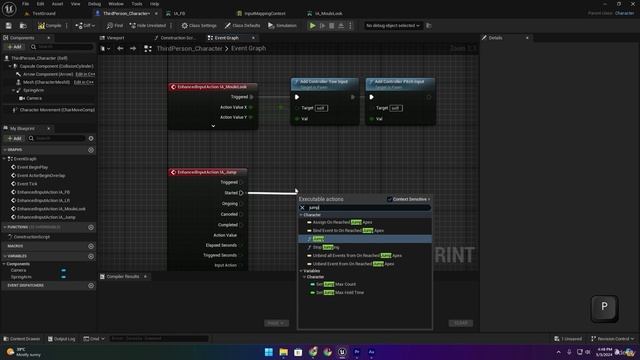Select EnhancedInputAction IA_Jump in My Blueprint
This screenshot has width=640, height=360.
click(46, 217)
